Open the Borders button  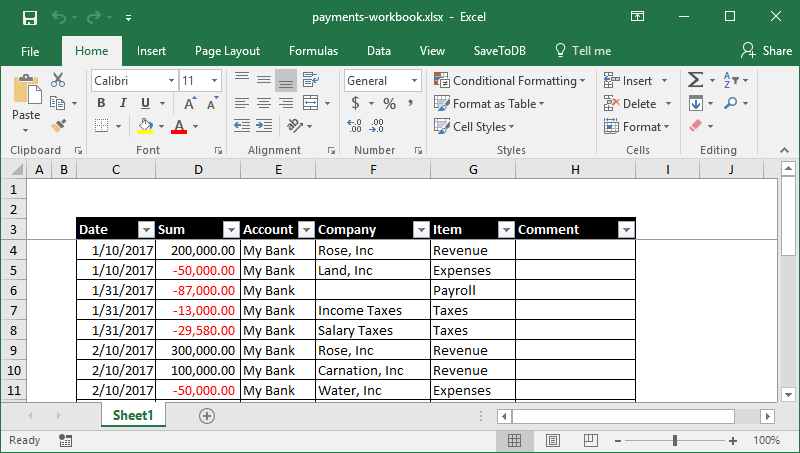102,125
